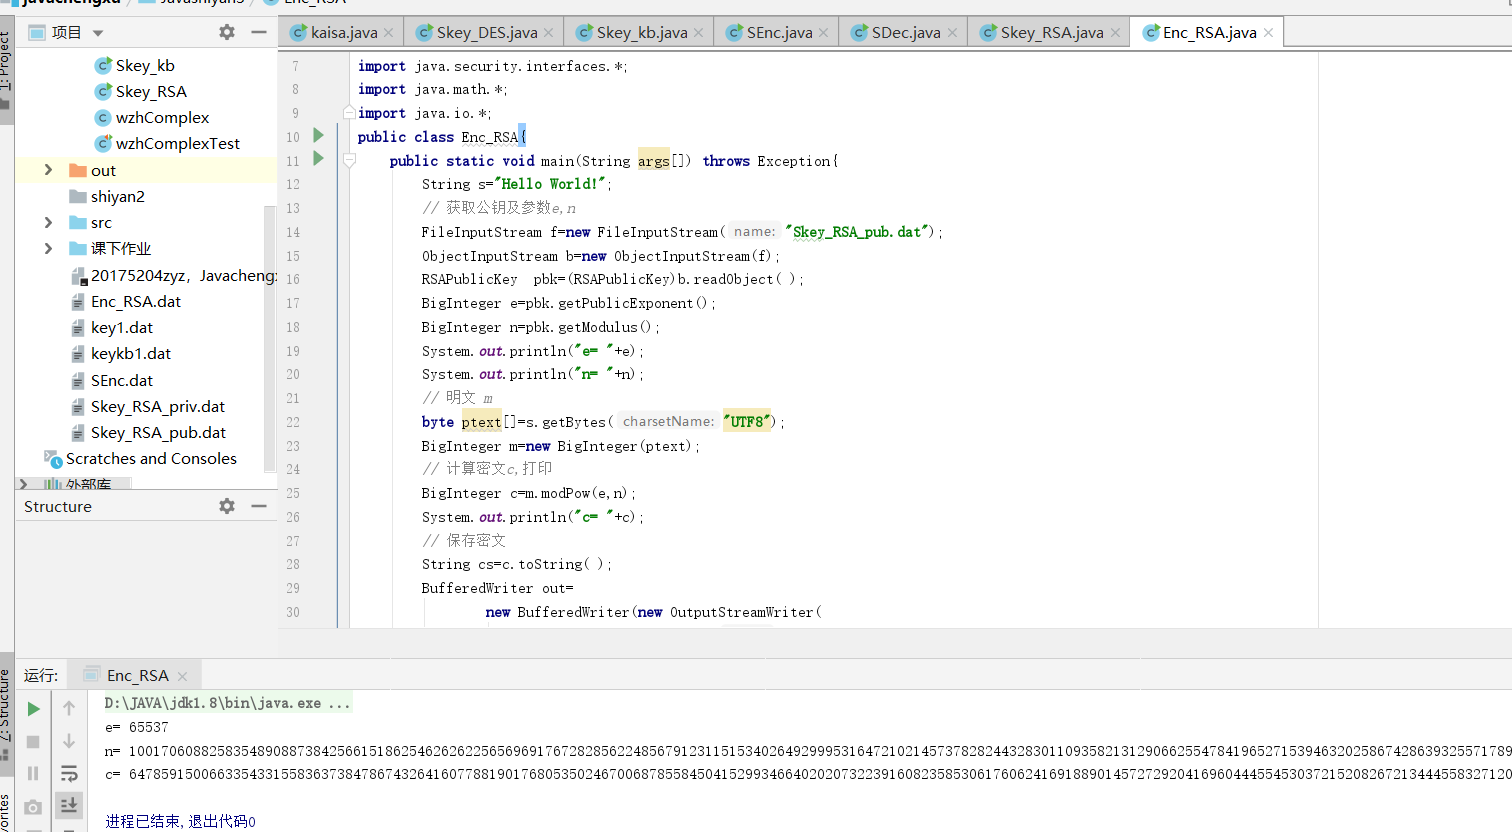Click the "e= 65537" console output line
This screenshot has width=1512, height=832.
[137, 727]
